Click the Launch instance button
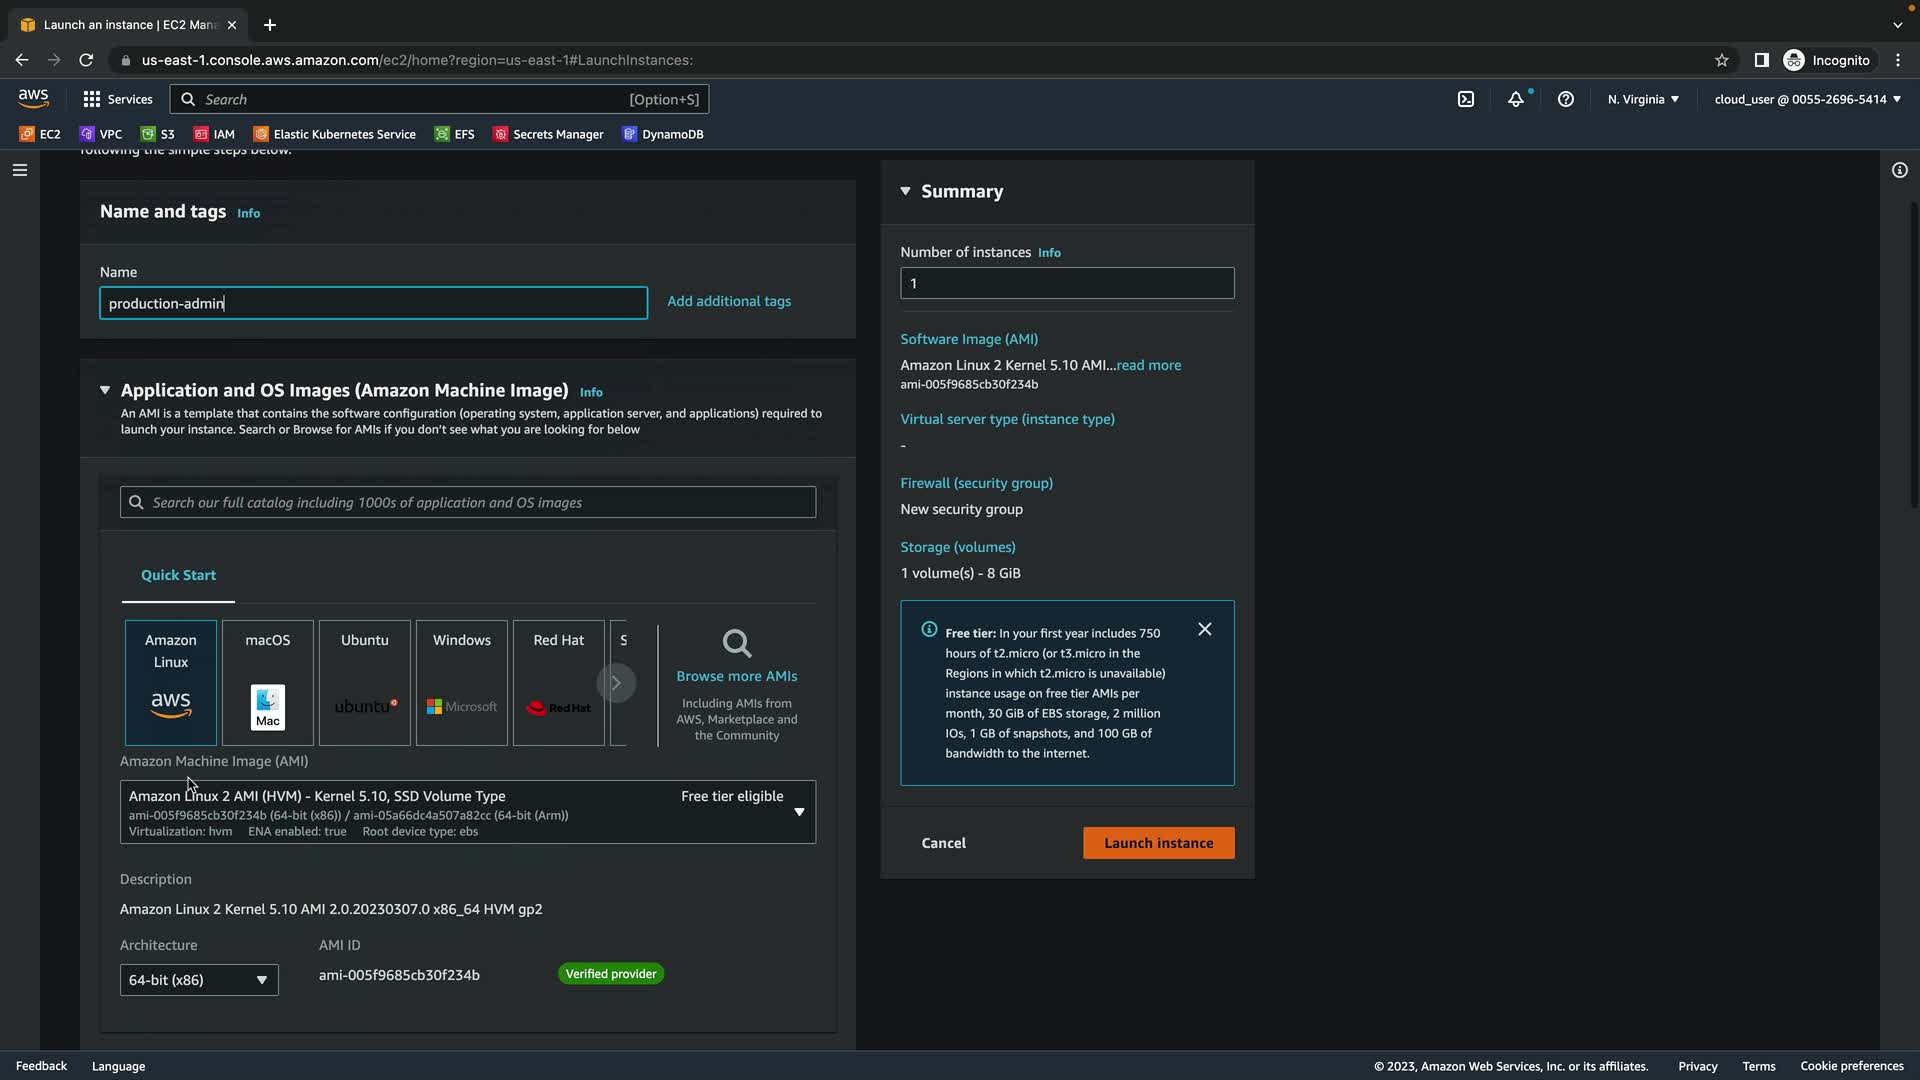Viewport: 1920px width, 1080px height. (1158, 843)
